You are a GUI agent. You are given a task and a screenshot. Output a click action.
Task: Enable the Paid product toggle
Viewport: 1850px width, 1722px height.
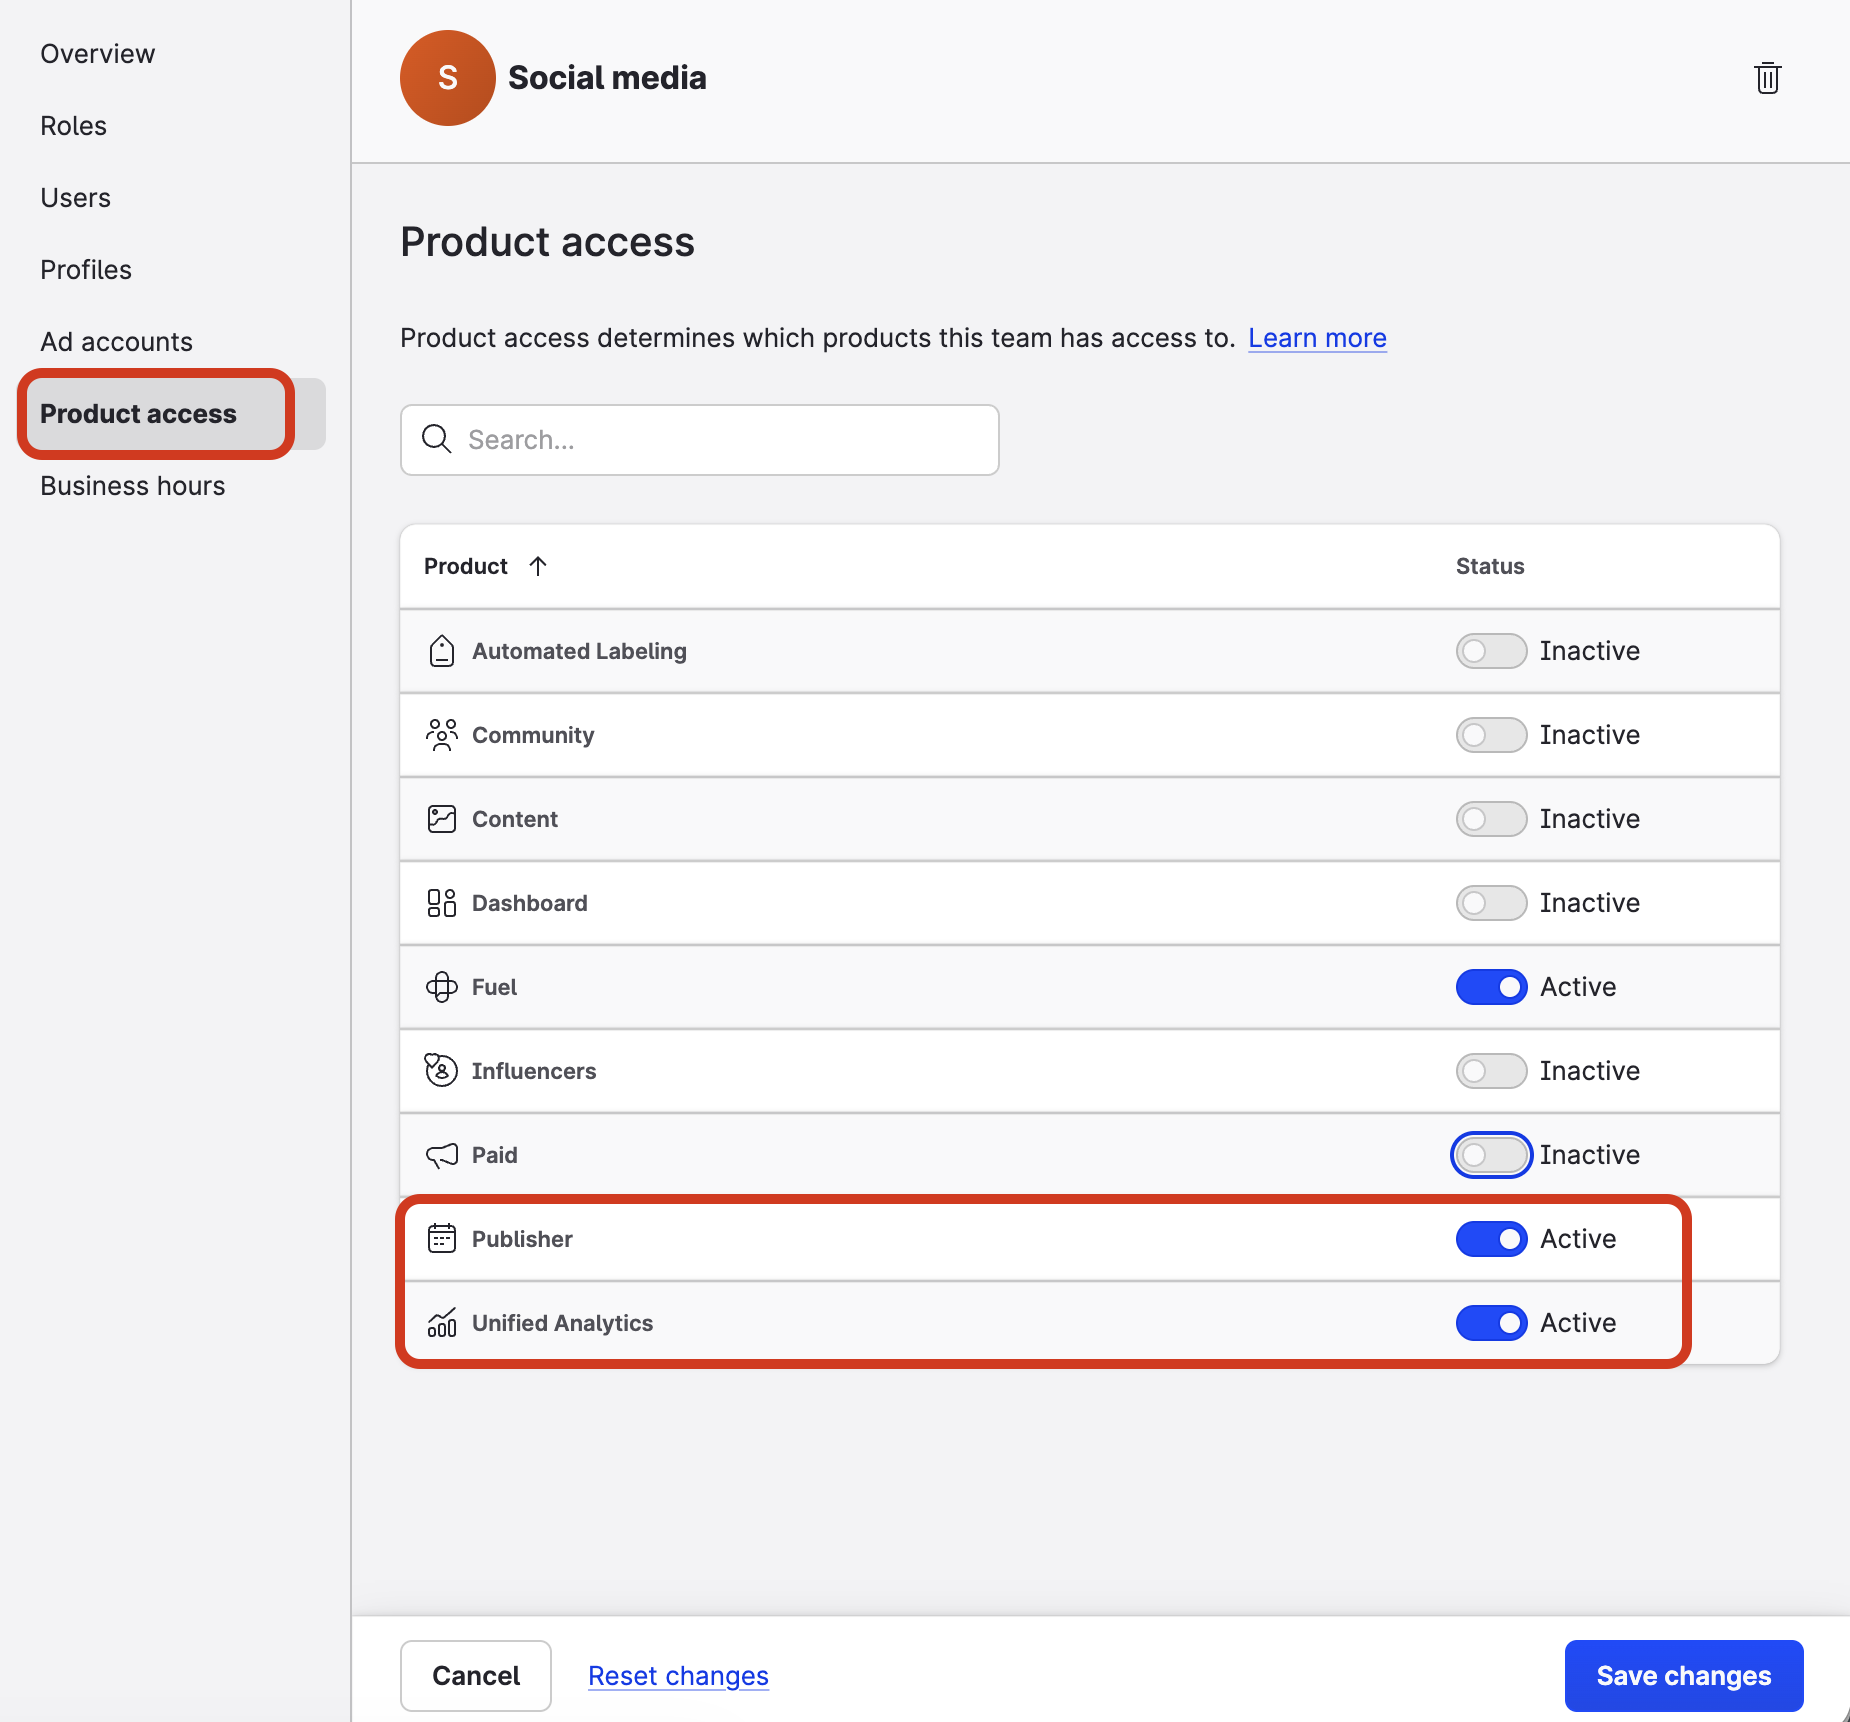(1490, 1155)
